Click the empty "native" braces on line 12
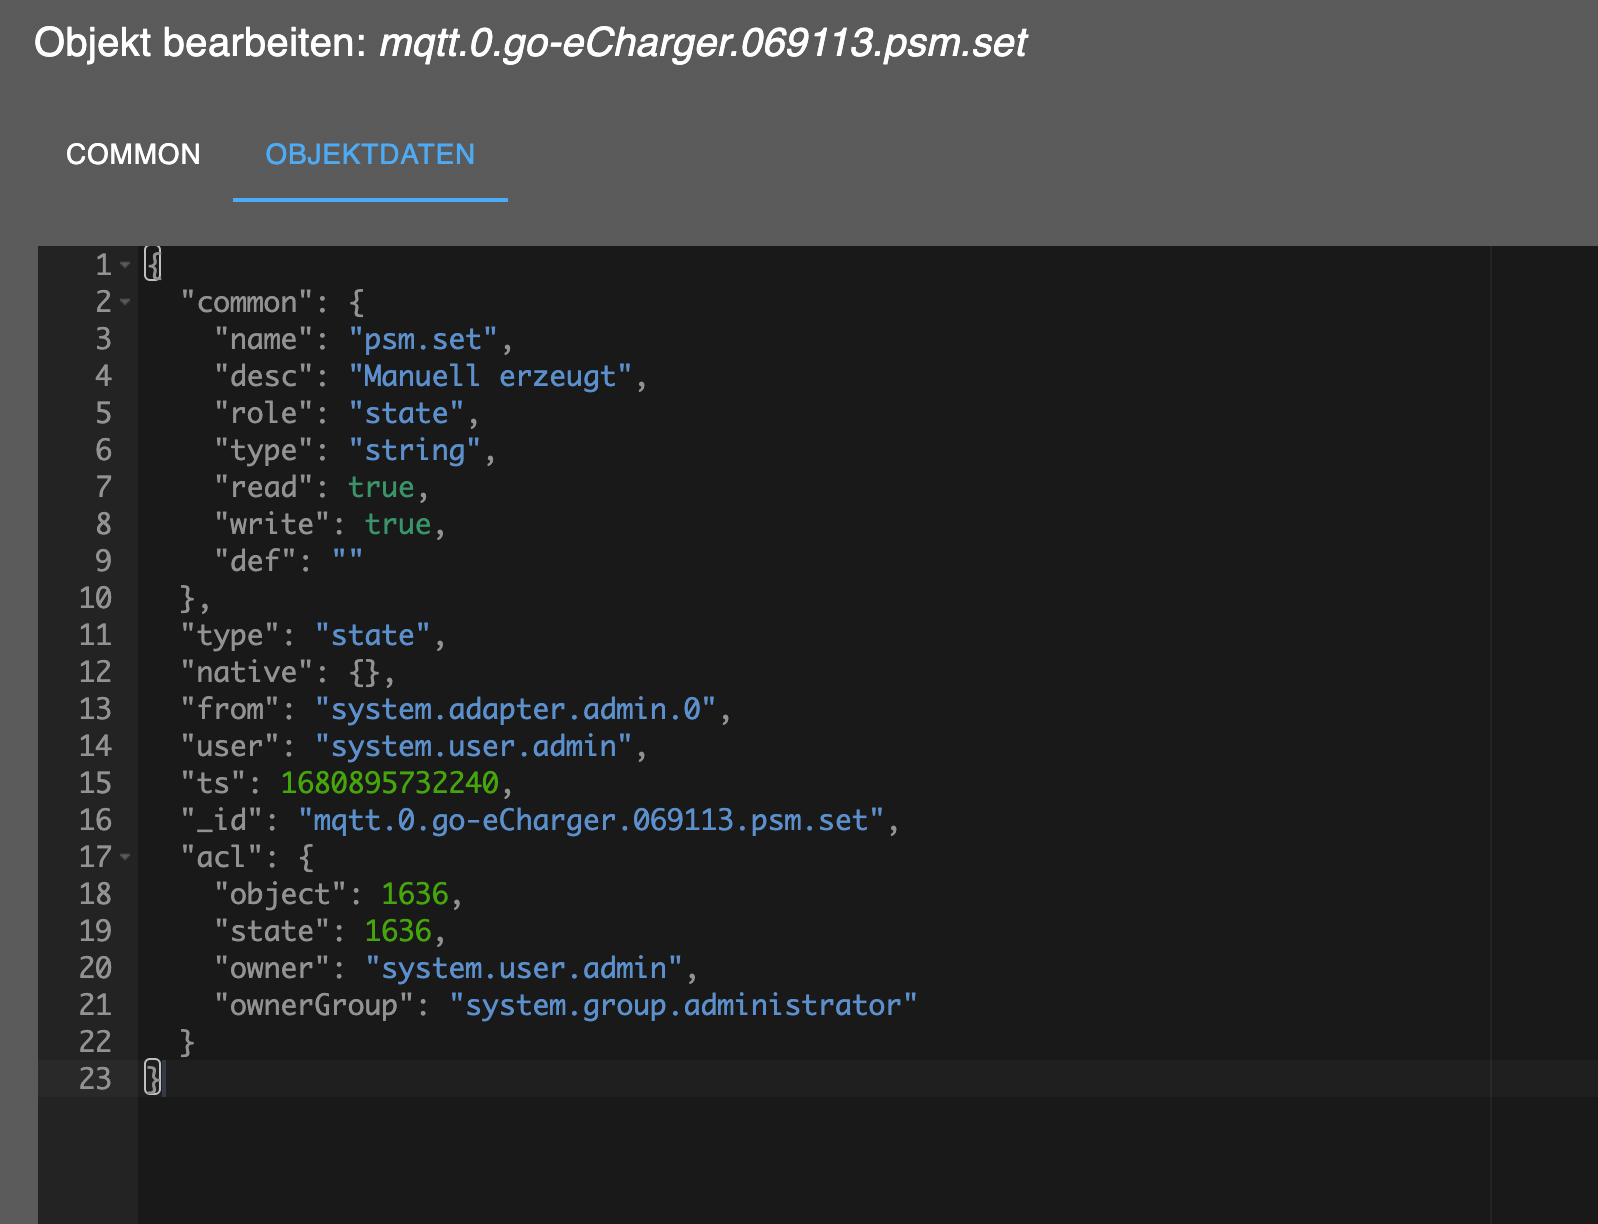Image resolution: width=1598 pixels, height=1224 pixels. point(364,673)
